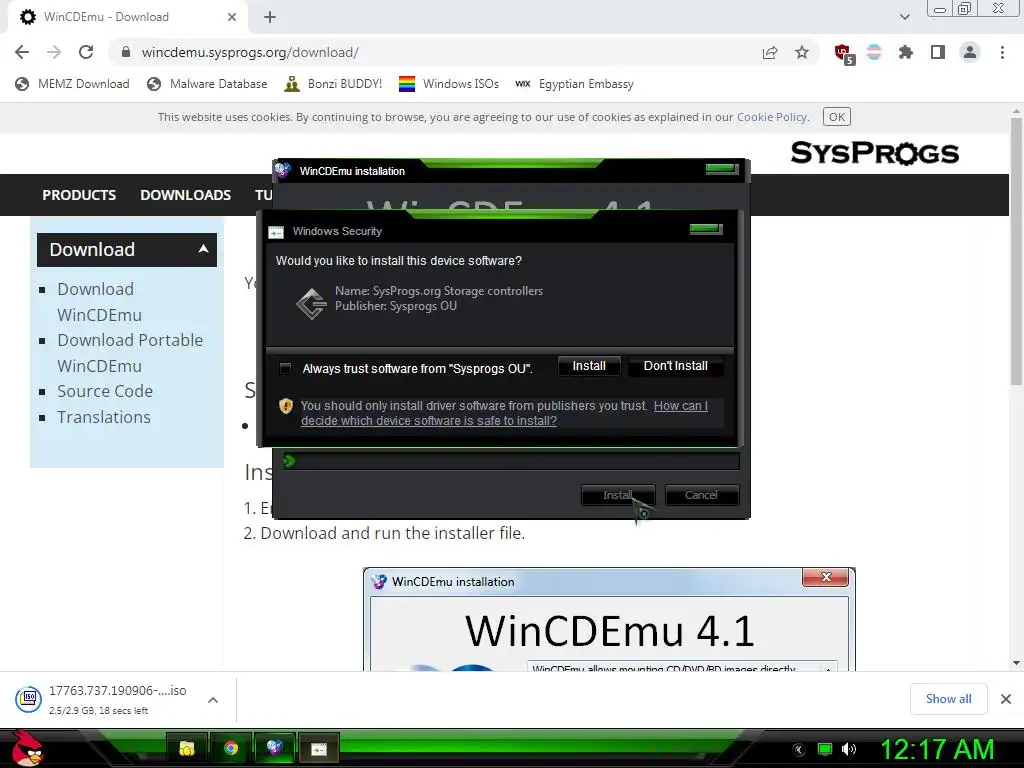
Task: Click the Windows Security title bar icon
Action: pyautogui.click(x=276, y=231)
